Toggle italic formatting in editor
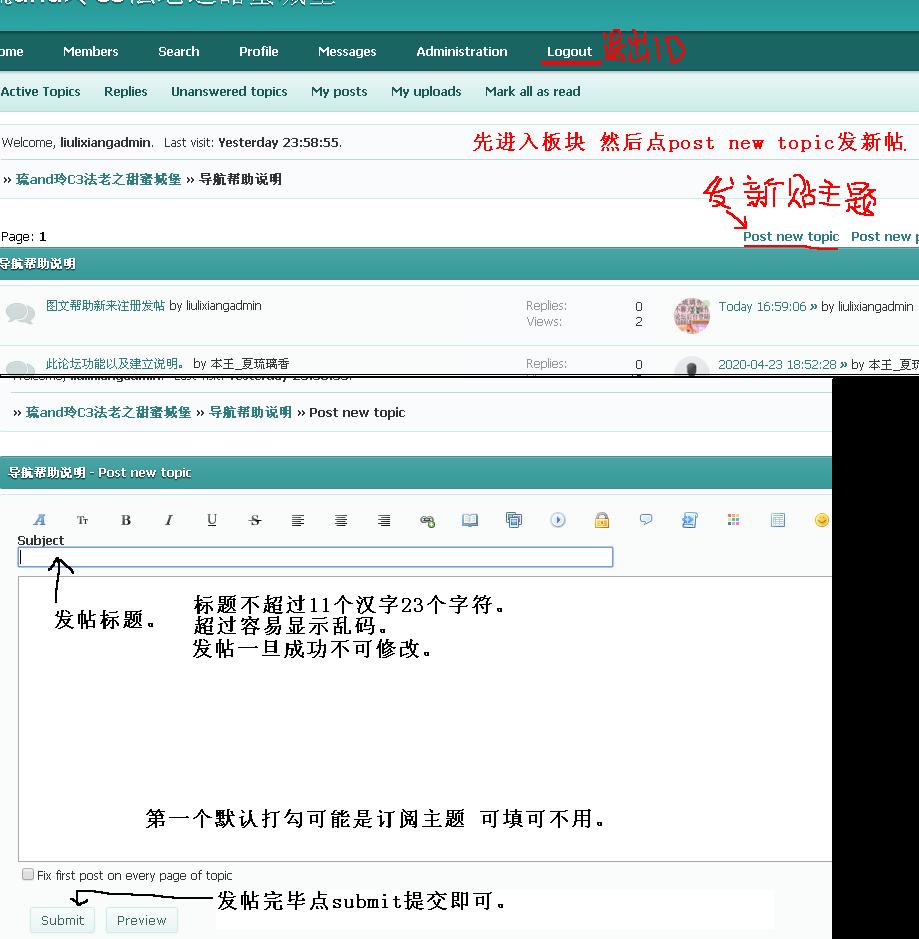 click(169, 520)
